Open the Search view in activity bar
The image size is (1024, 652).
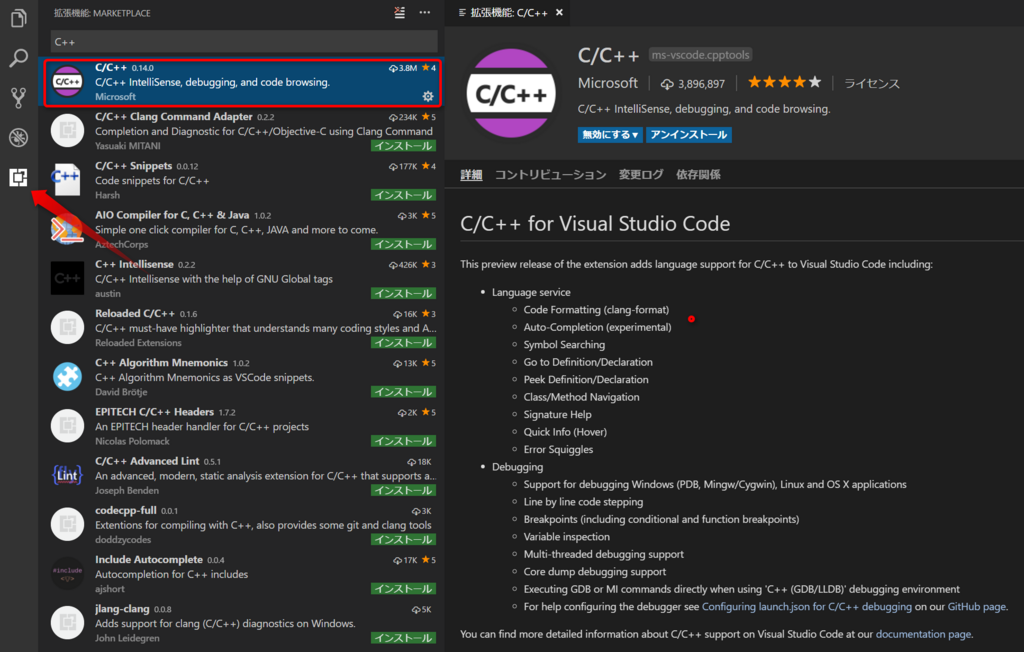tap(18, 57)
